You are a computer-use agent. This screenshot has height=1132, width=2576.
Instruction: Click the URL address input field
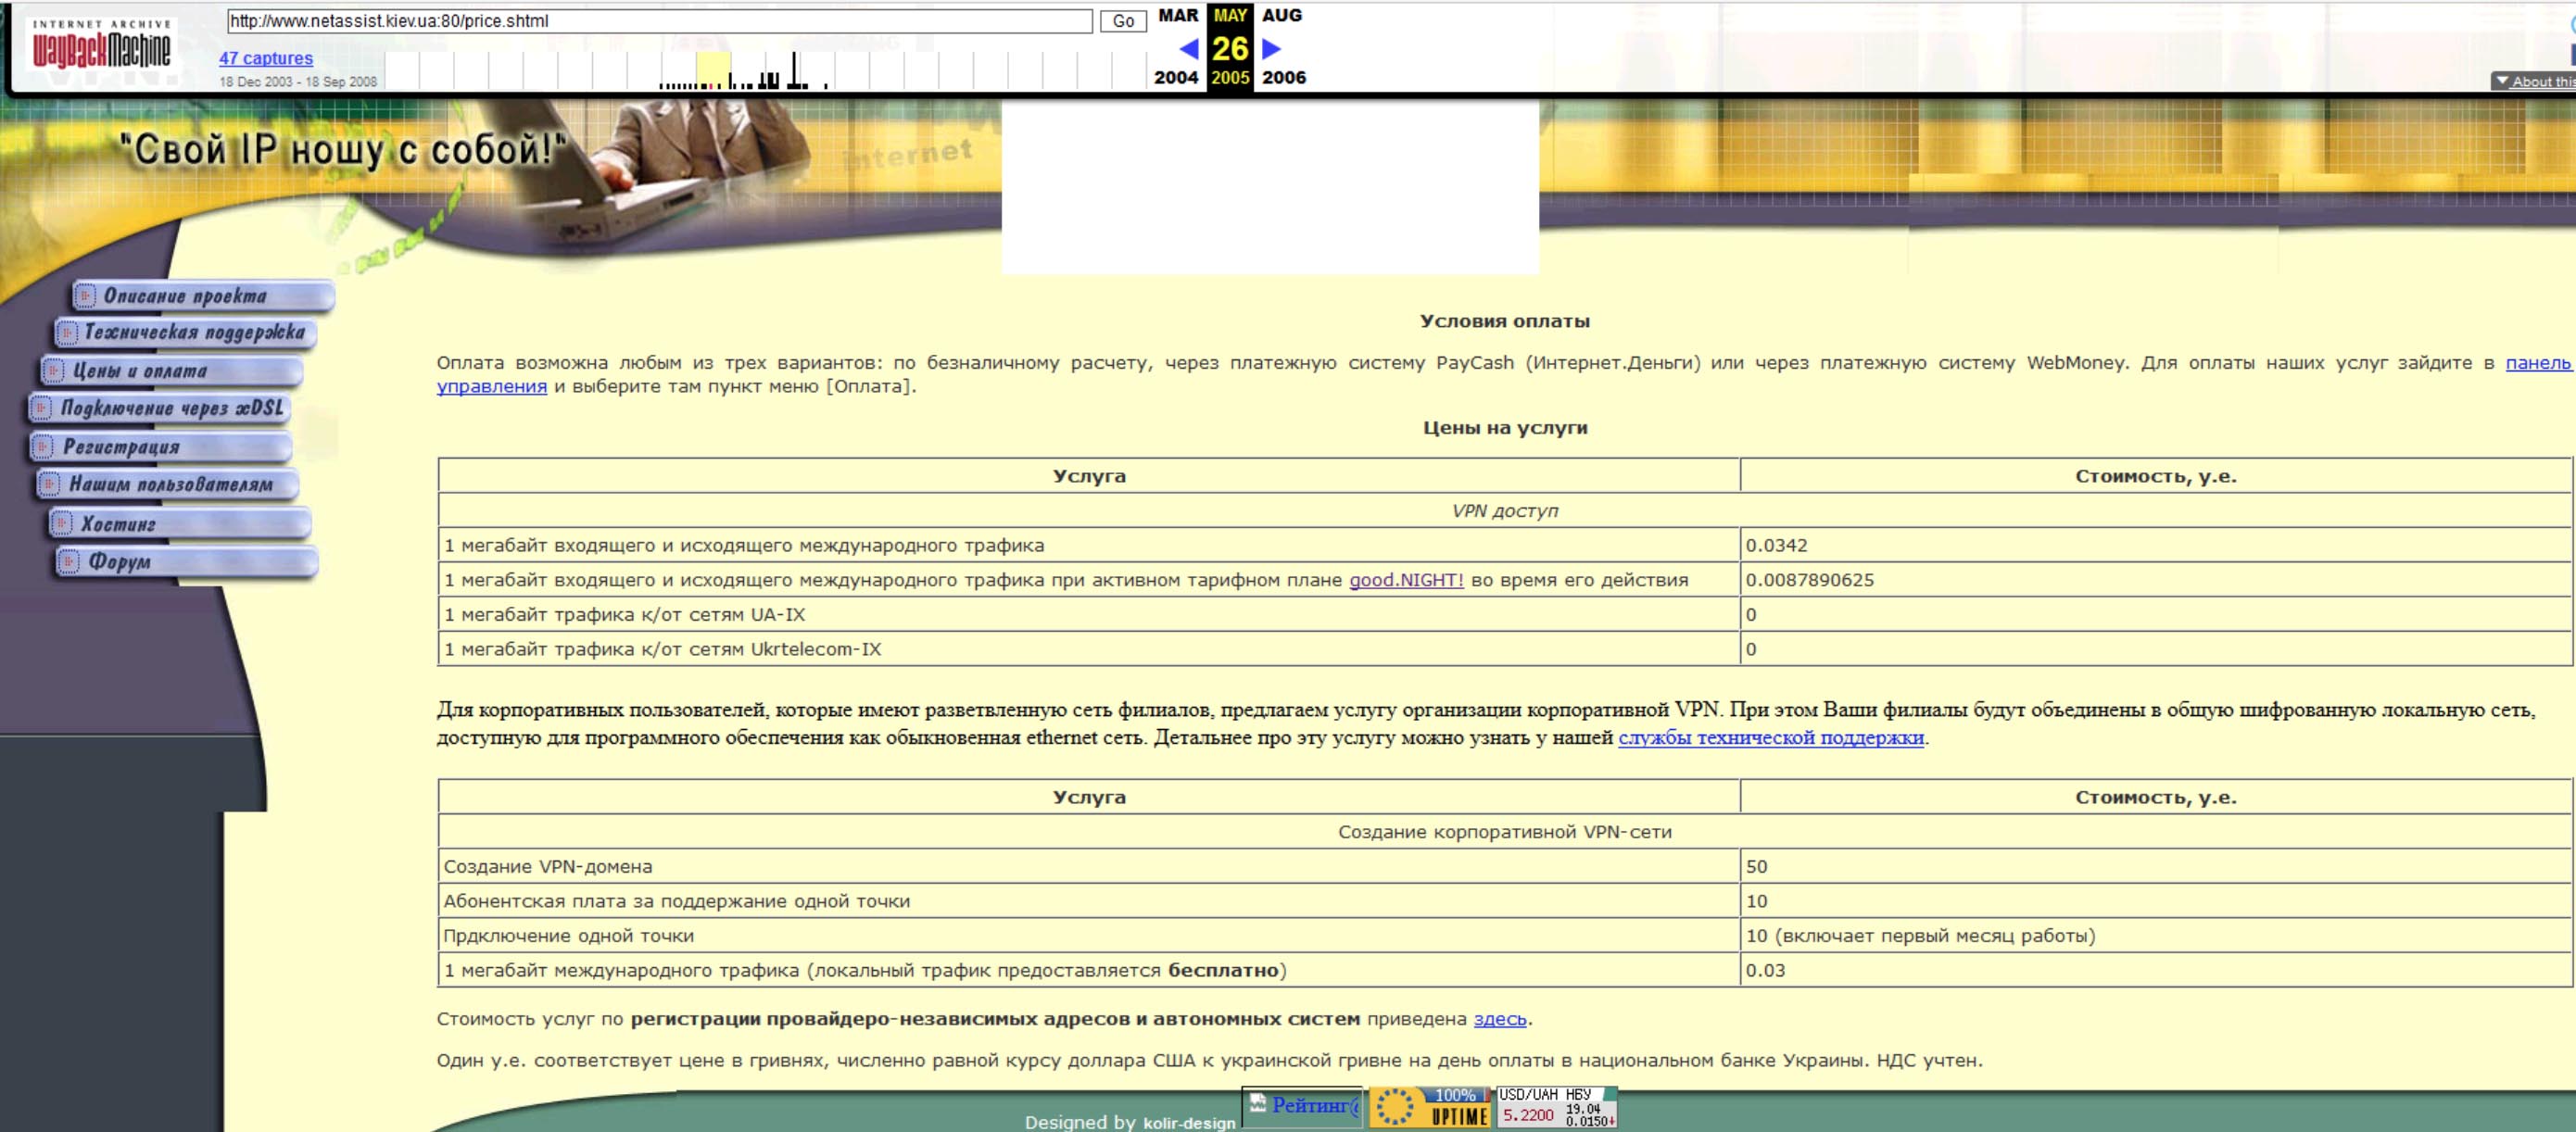tap(658, 21)
